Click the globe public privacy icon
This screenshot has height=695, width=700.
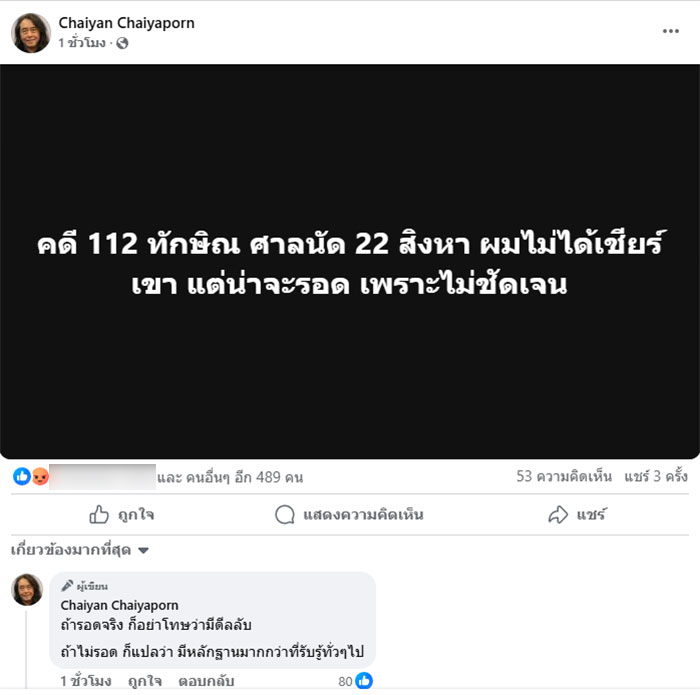click(122, 43)
